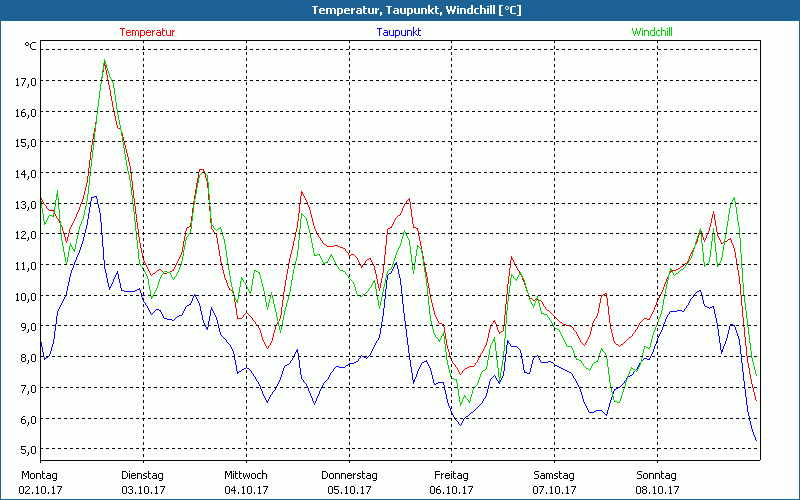Click the 16,0 y-axis value

coord(25,112)
